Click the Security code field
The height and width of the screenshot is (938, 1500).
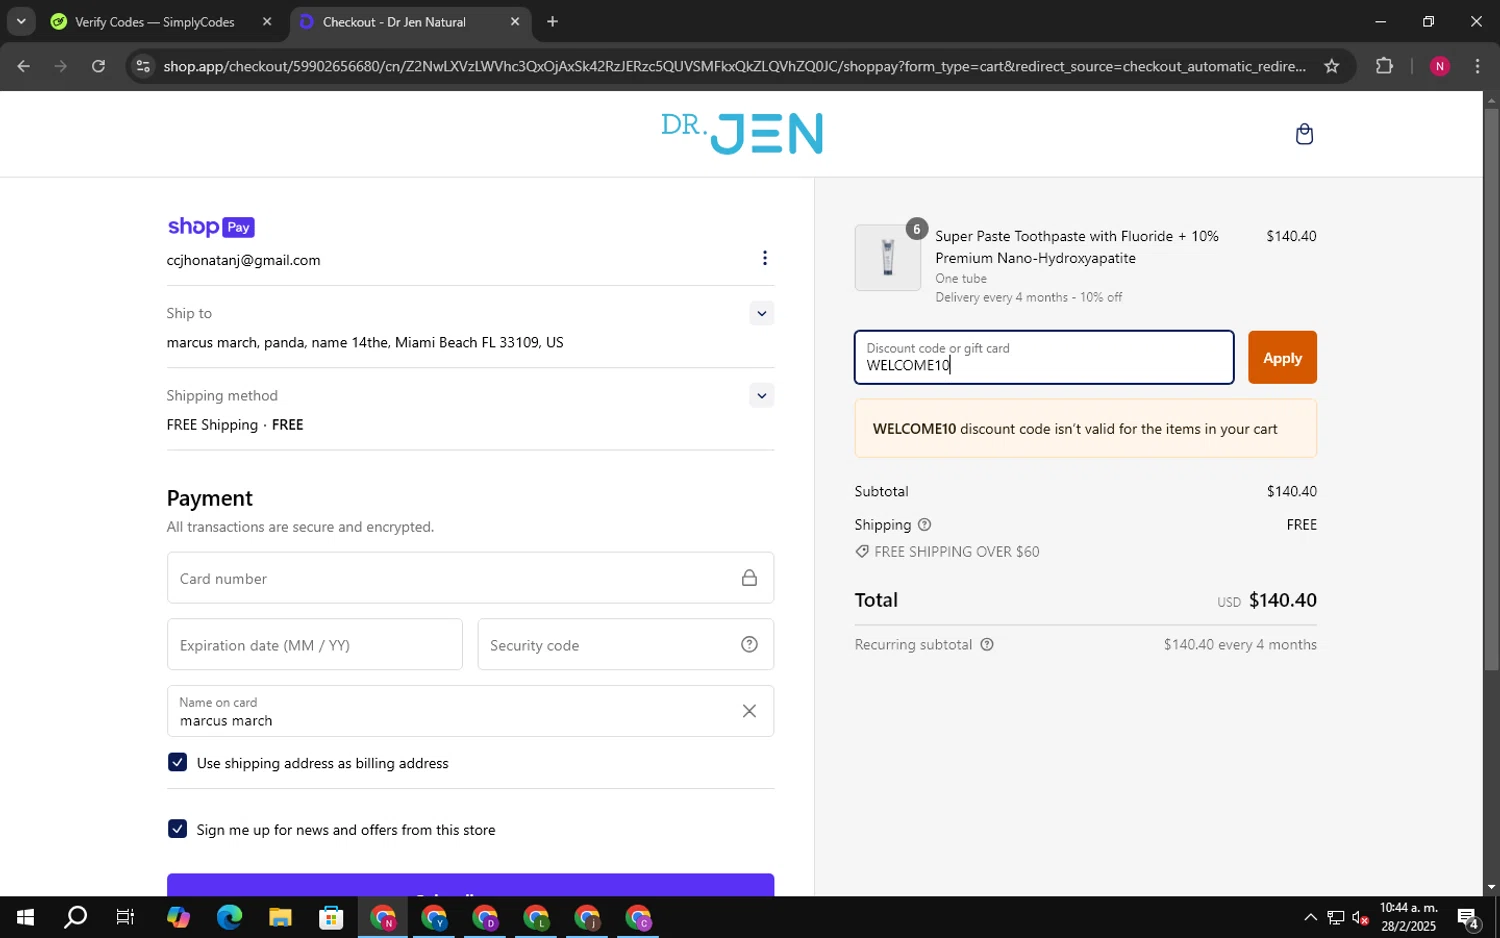point(626,645)
